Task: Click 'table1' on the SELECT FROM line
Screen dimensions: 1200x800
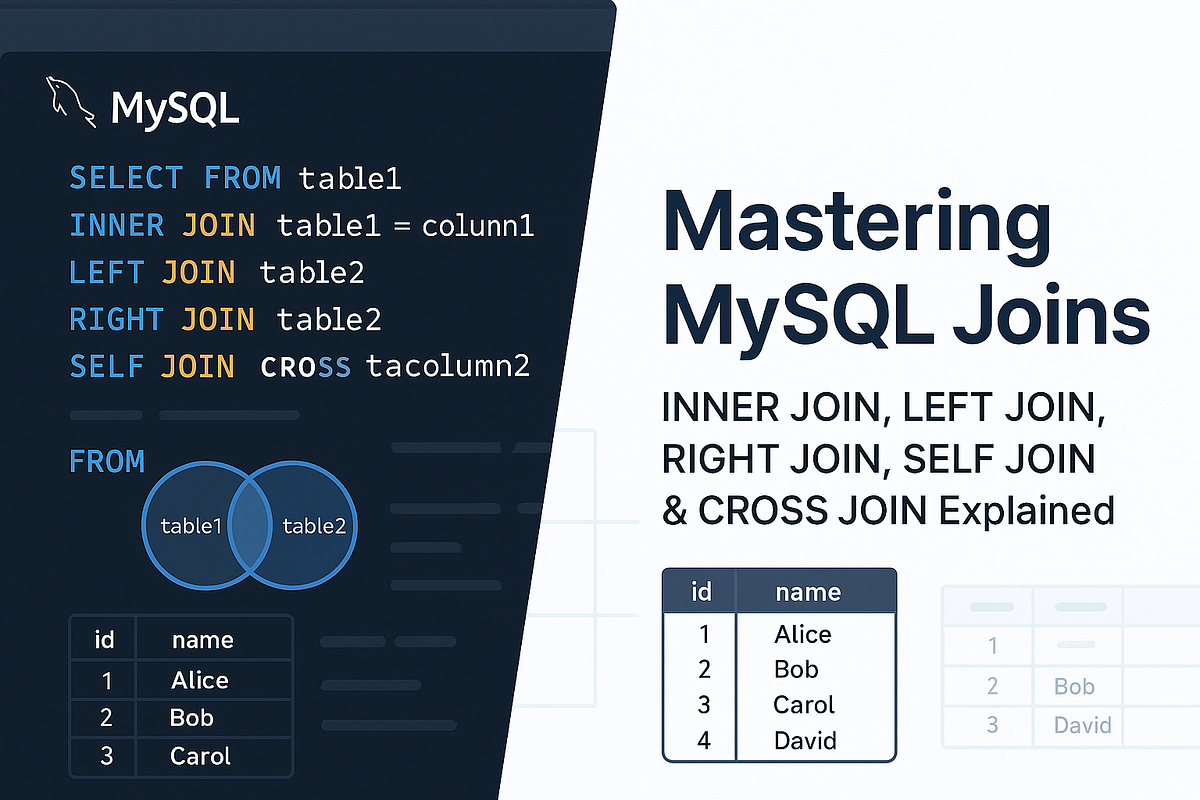Action: (x=350, y=179)
